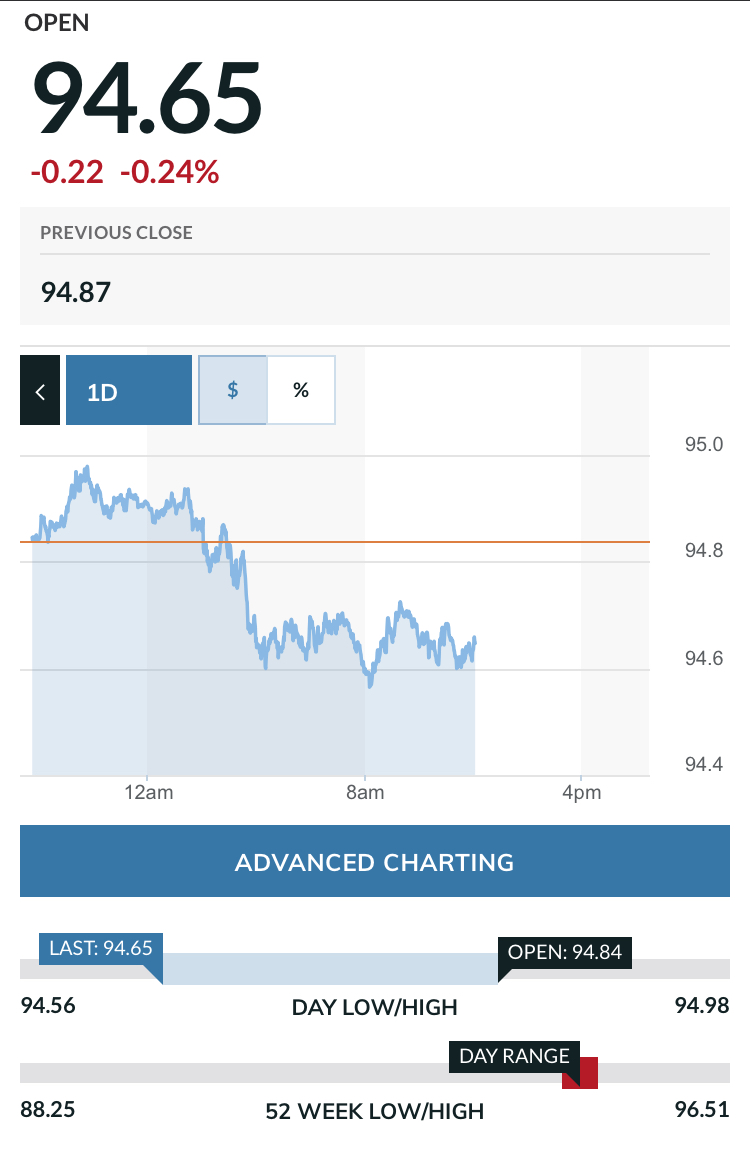The width and height of the screenshot is (750, 1155).
Task: Click the 95.0 price axis label
Action: coord(703,444)
